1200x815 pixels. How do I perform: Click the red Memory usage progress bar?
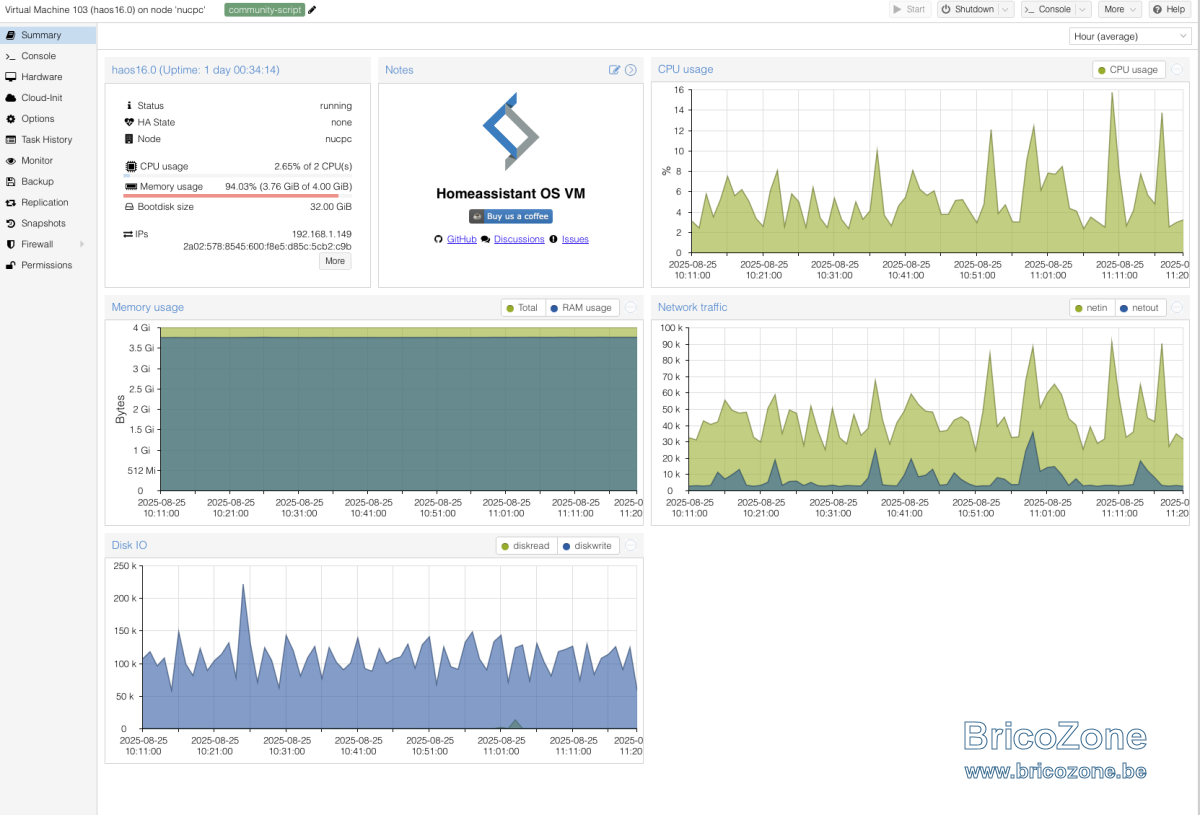point(231,196)
